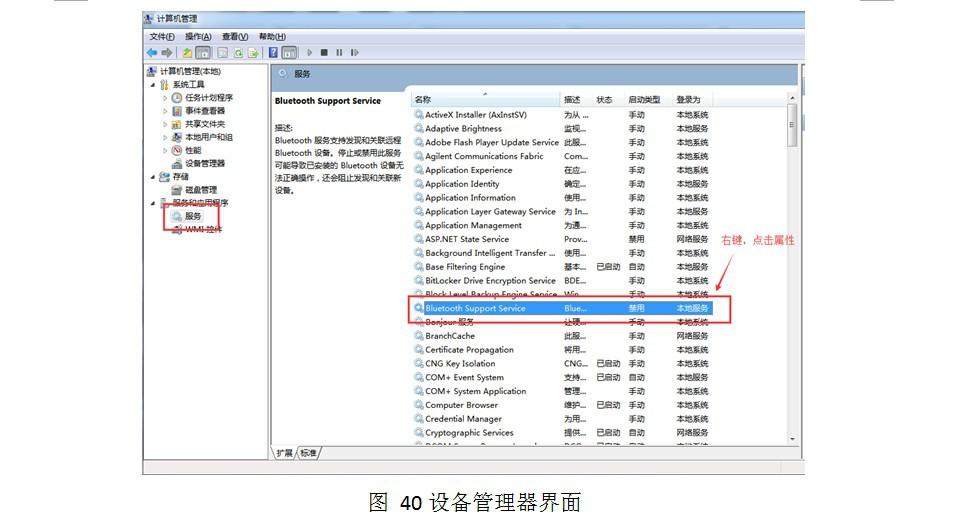Select 设备管理器 in the left tree

(x=204, y=163)
